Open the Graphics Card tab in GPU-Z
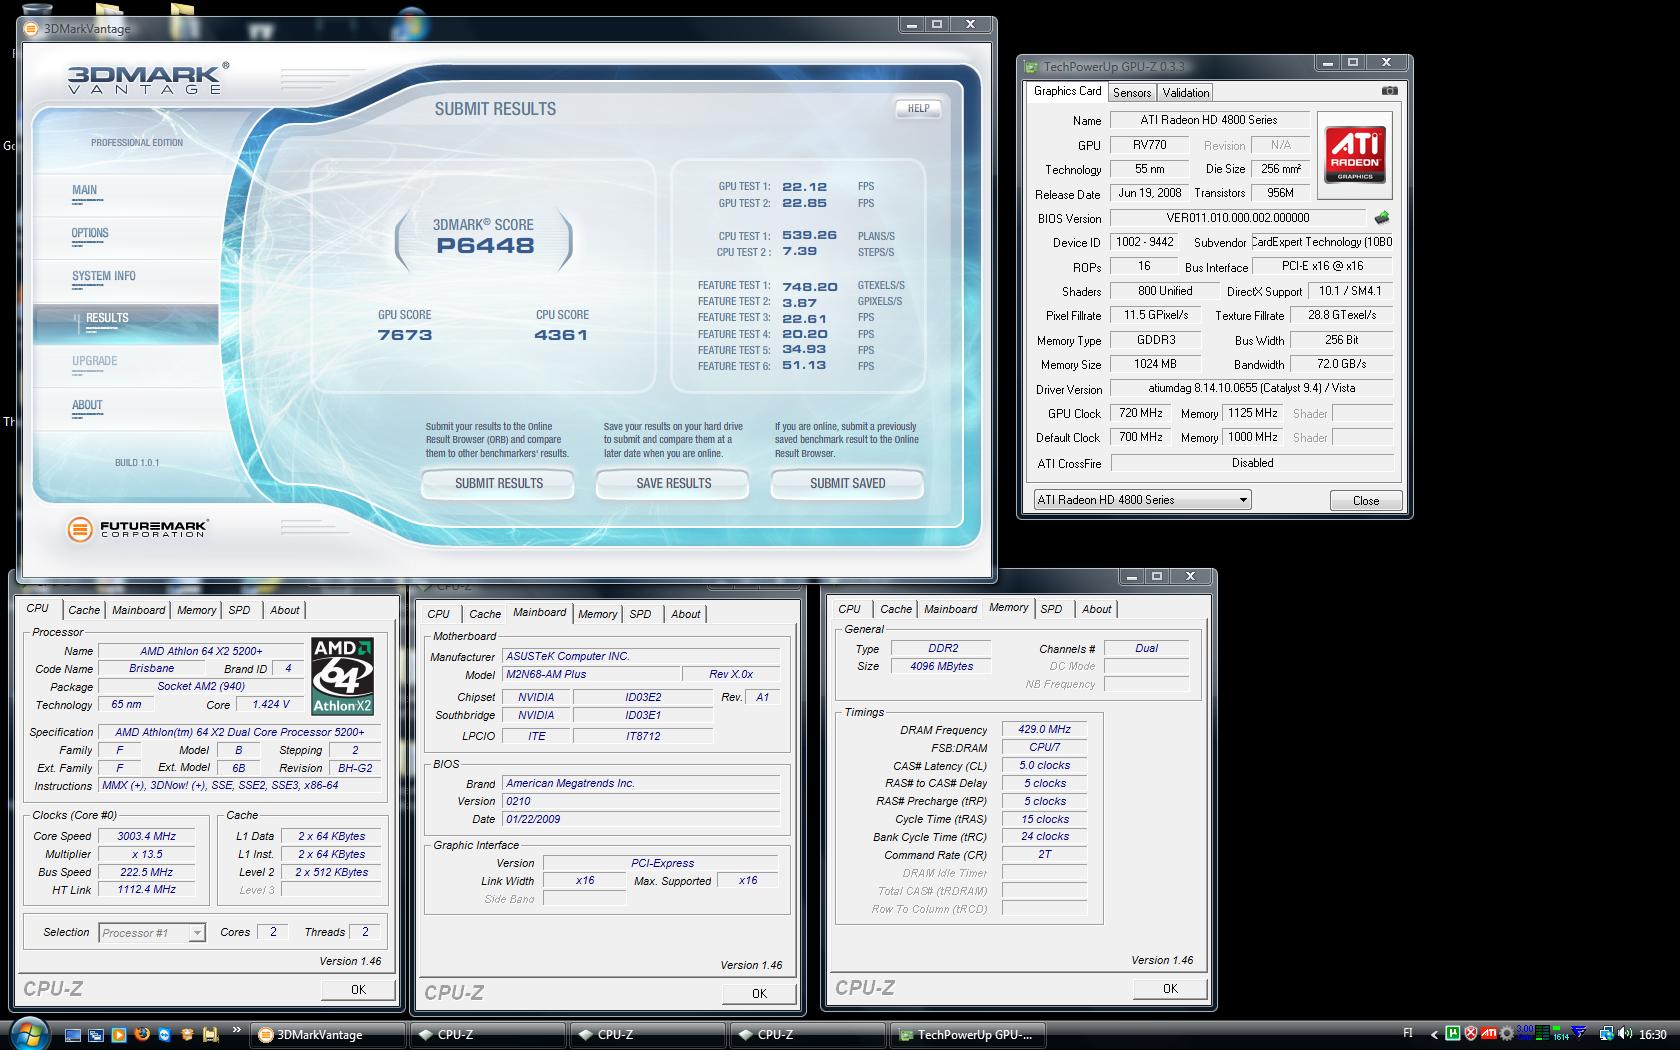Image resolution: width=1680 pixels, height=1050 pixels. pyautogui.click(x=1067, y=91)
